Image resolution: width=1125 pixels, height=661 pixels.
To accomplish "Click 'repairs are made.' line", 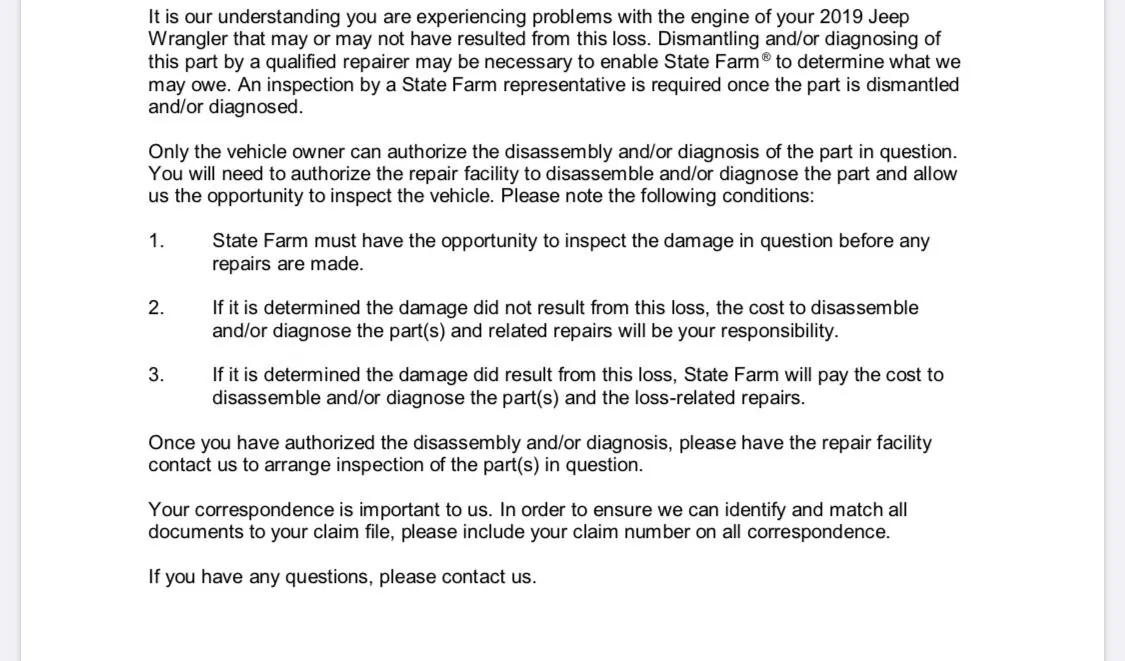I will pyautogui.click(x=288, y=264).
